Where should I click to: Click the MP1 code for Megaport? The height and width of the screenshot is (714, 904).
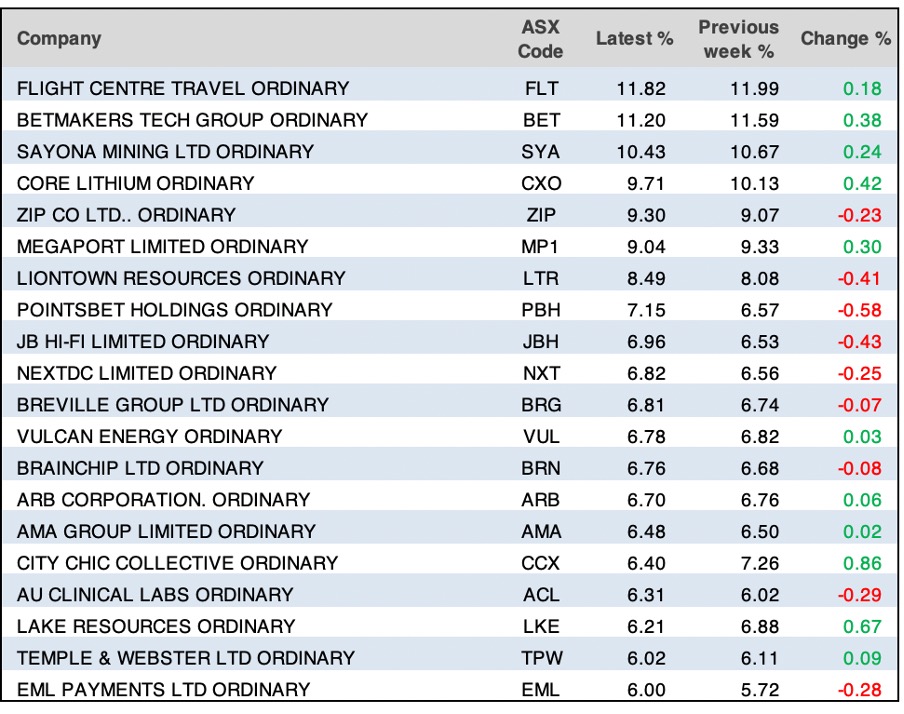(541, 247)
